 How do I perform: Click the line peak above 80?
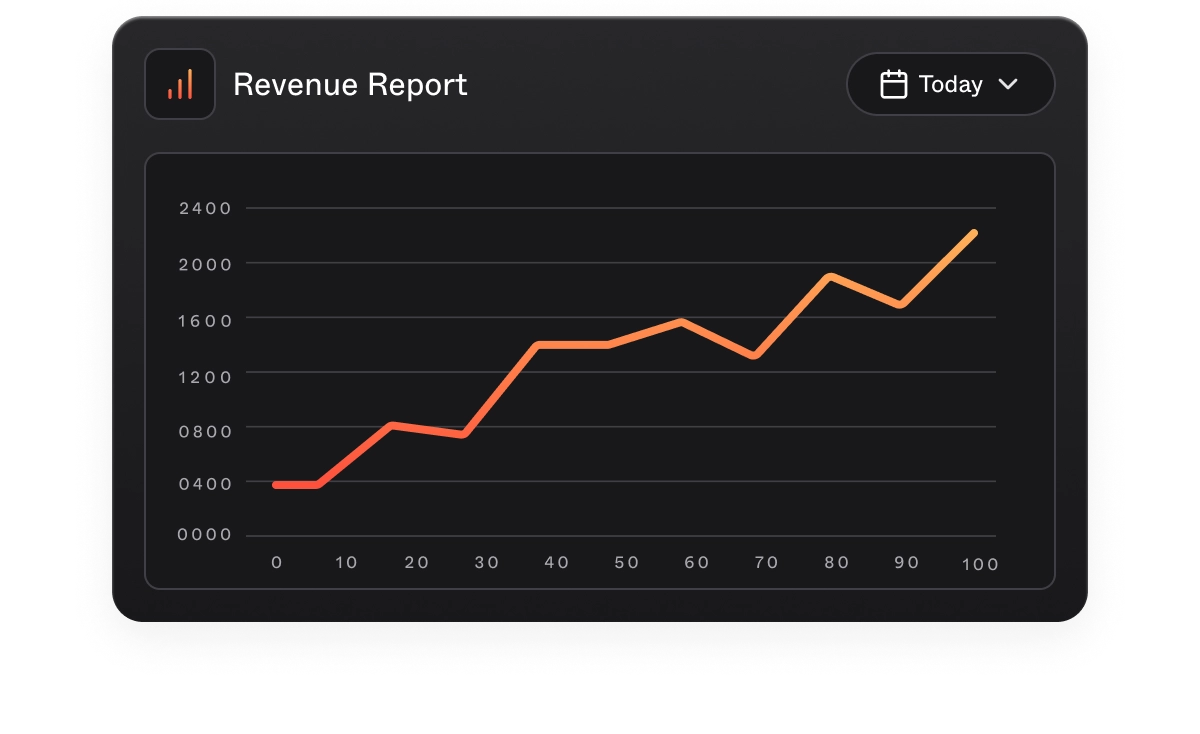(830, 276)
